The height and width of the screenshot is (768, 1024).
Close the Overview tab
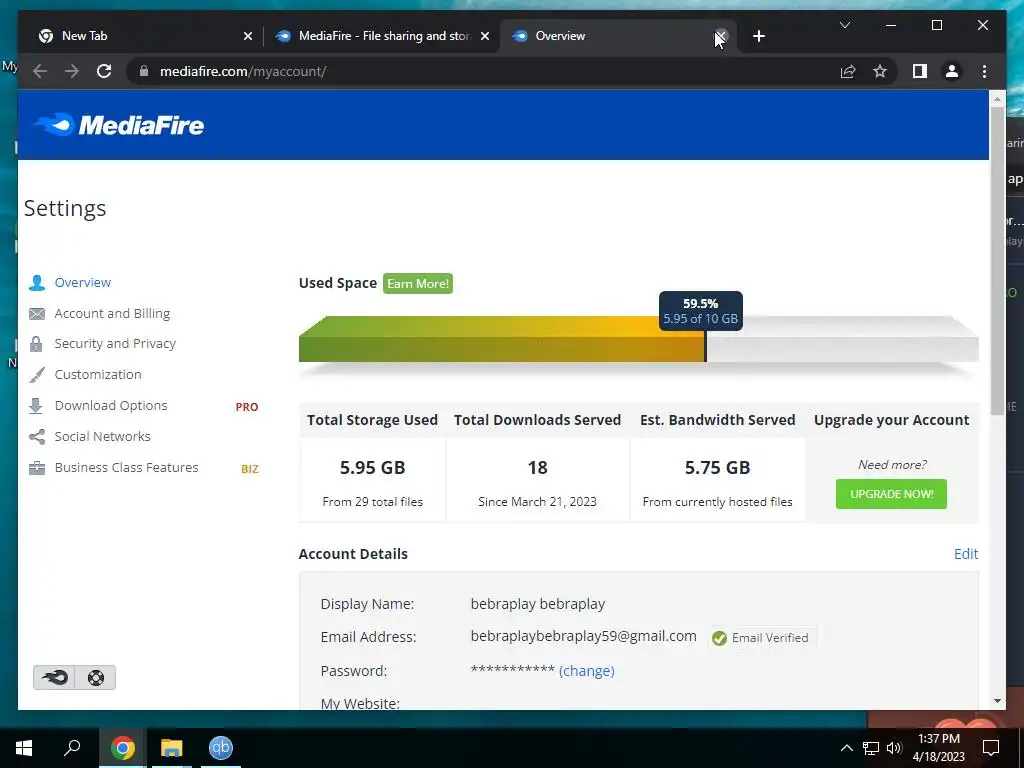(x=720, y=36)
